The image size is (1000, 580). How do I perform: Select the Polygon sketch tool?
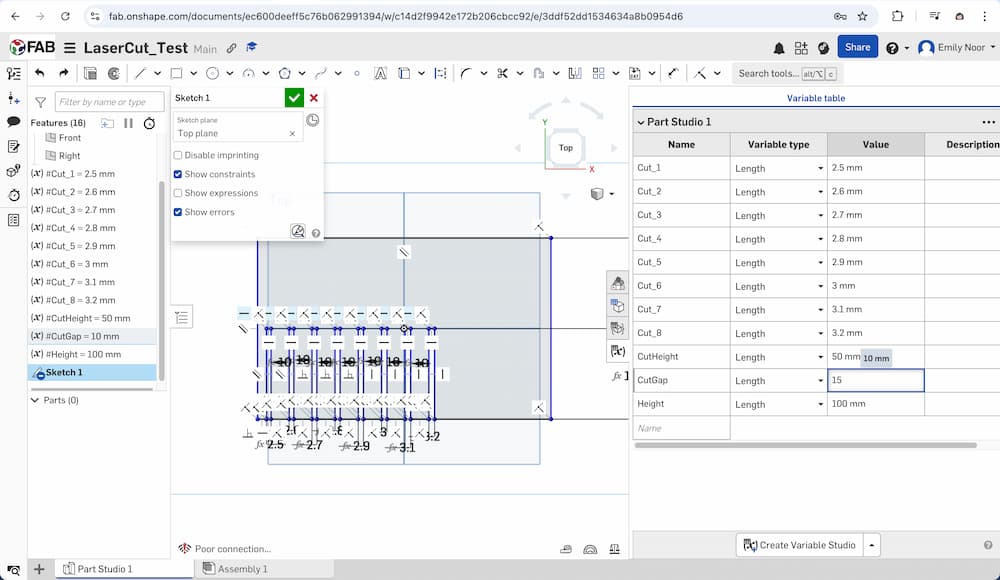tap(284, 73)
